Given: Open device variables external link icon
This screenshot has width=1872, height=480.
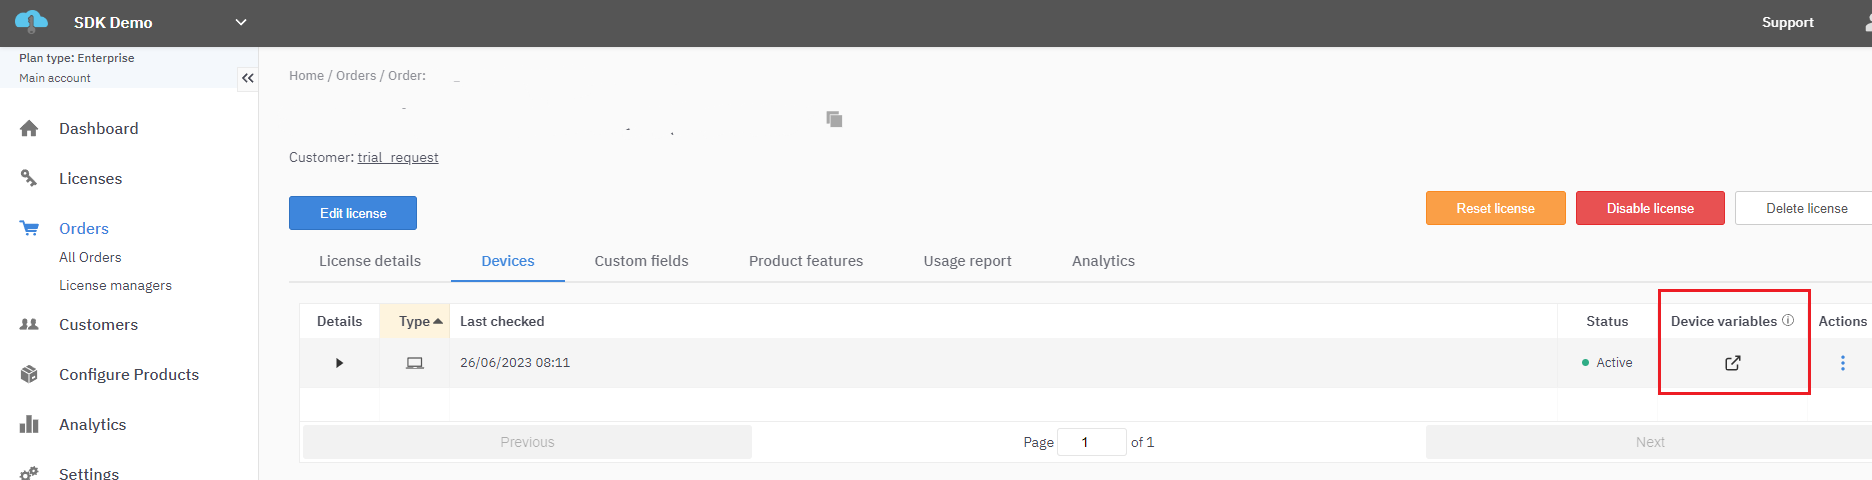Looking at the screenshot, I should (1733, 363).
